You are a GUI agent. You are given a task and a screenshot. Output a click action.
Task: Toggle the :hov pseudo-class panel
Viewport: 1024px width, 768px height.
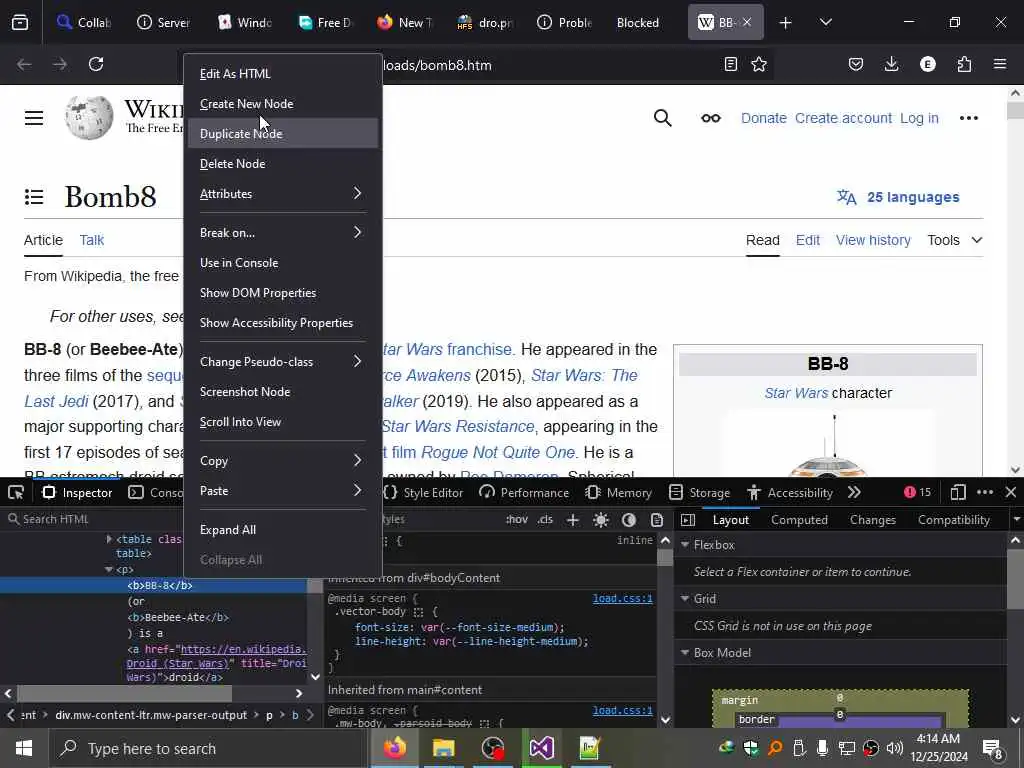(x=517, y=520)
